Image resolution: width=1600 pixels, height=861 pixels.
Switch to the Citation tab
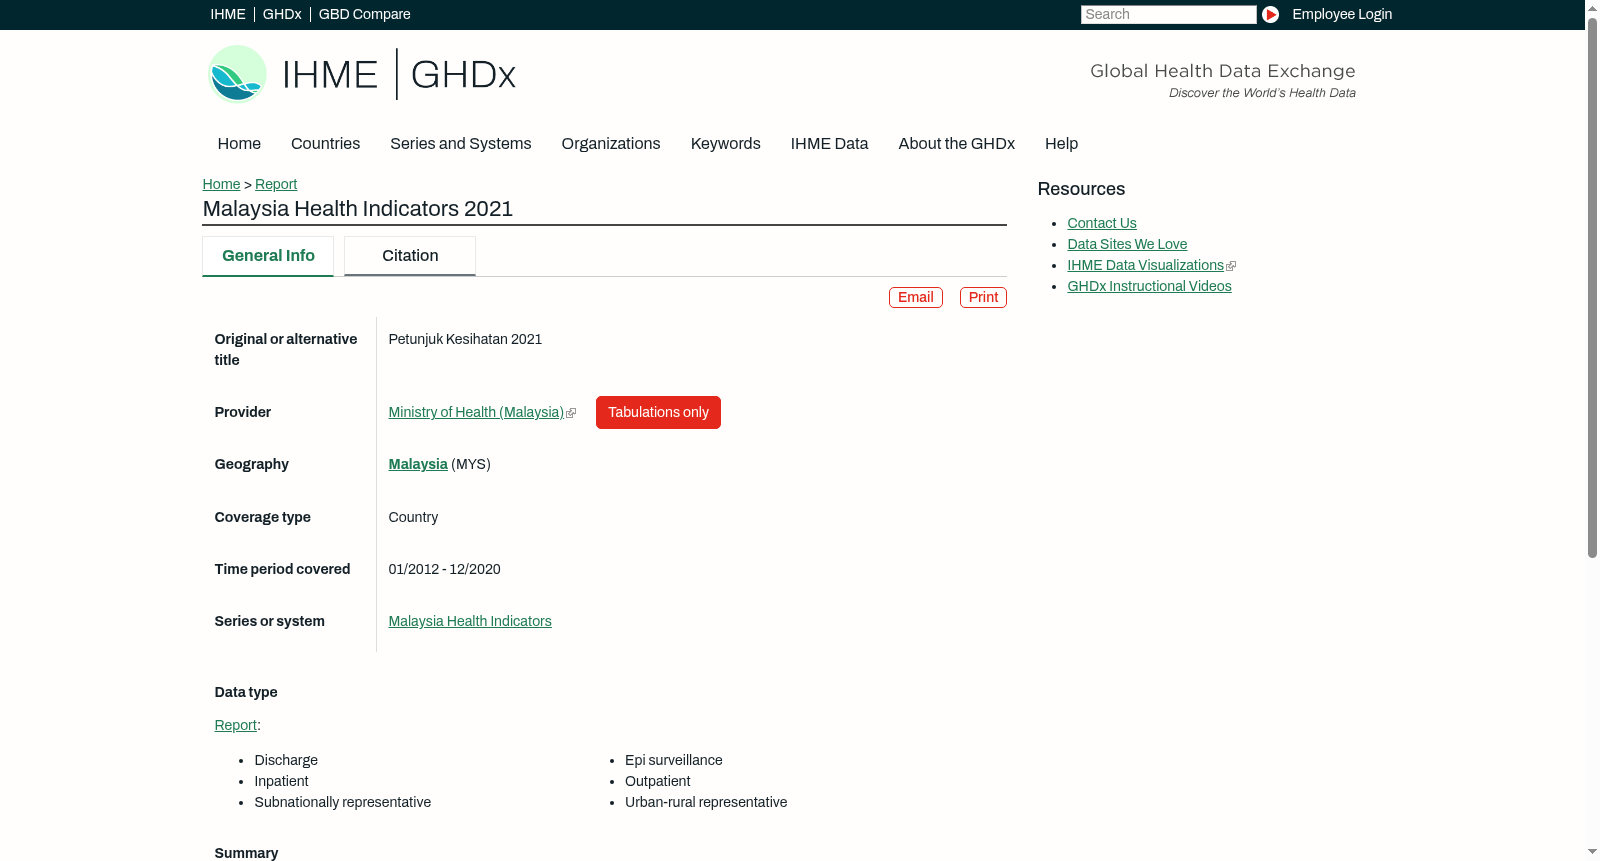pos(410,256)
